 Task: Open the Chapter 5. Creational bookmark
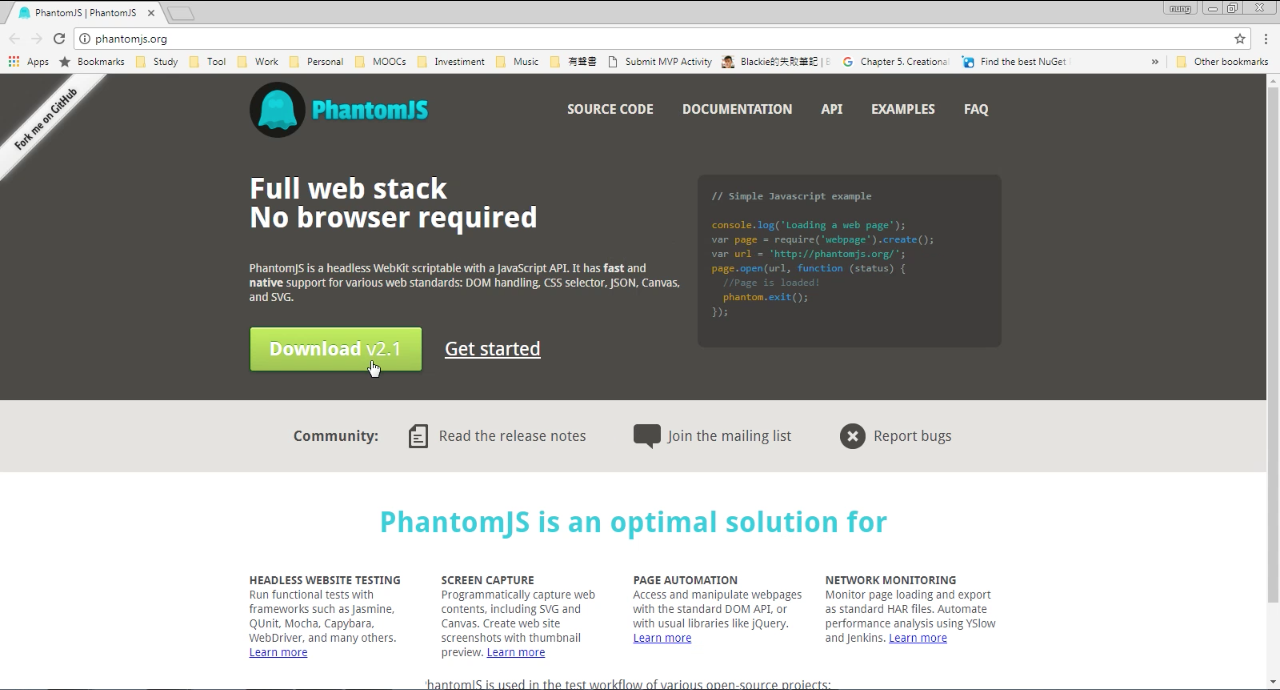pyautogui.click(x=896, y=62)
